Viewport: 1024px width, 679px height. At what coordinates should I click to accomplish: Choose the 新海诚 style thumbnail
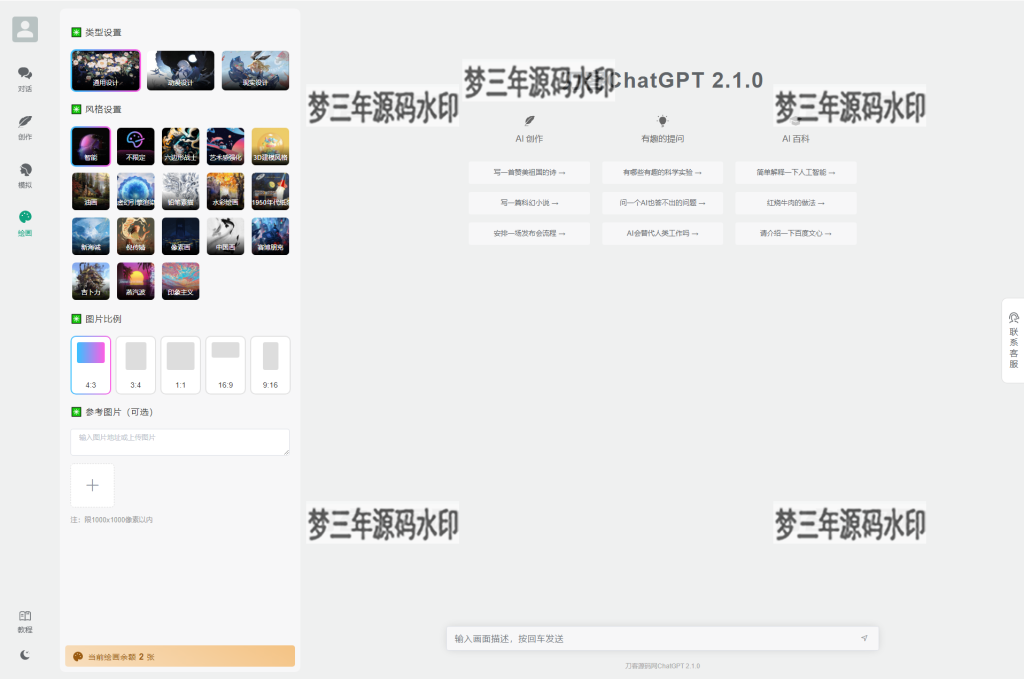(x=91, y=236)
